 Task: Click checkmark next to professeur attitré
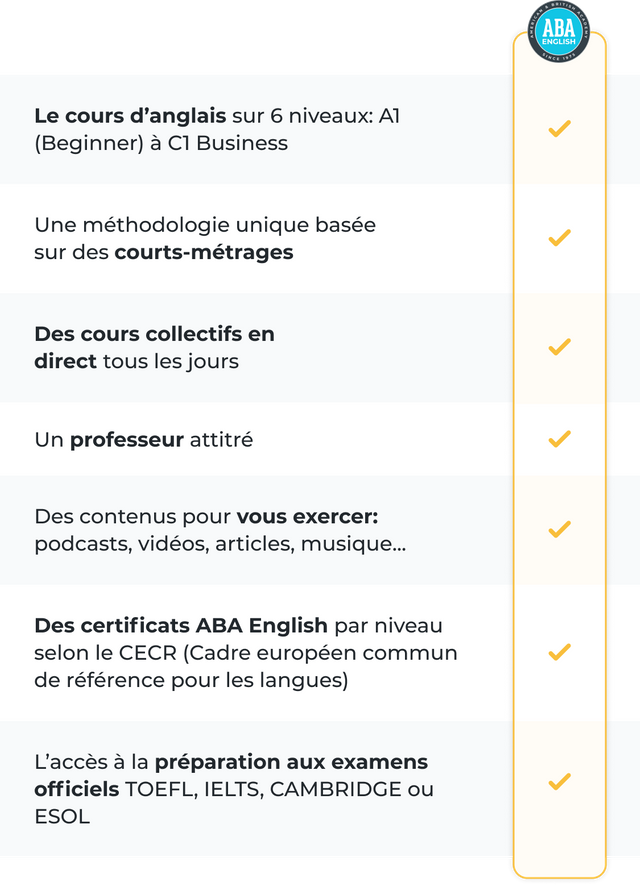coord(559,439)
